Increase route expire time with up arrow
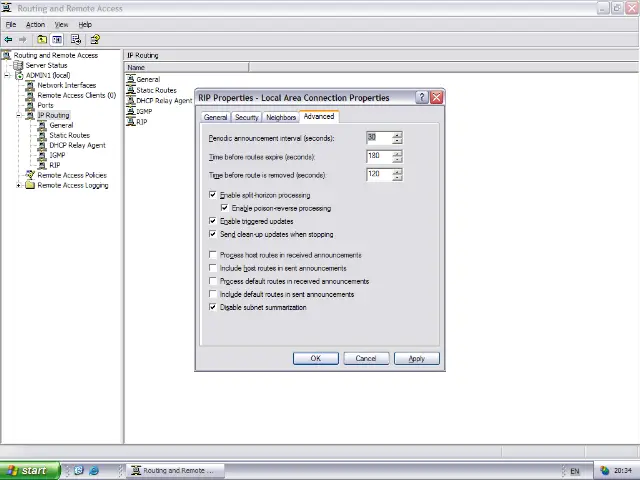The width and height of the screenshot is (640, 480). coord(397,153)
